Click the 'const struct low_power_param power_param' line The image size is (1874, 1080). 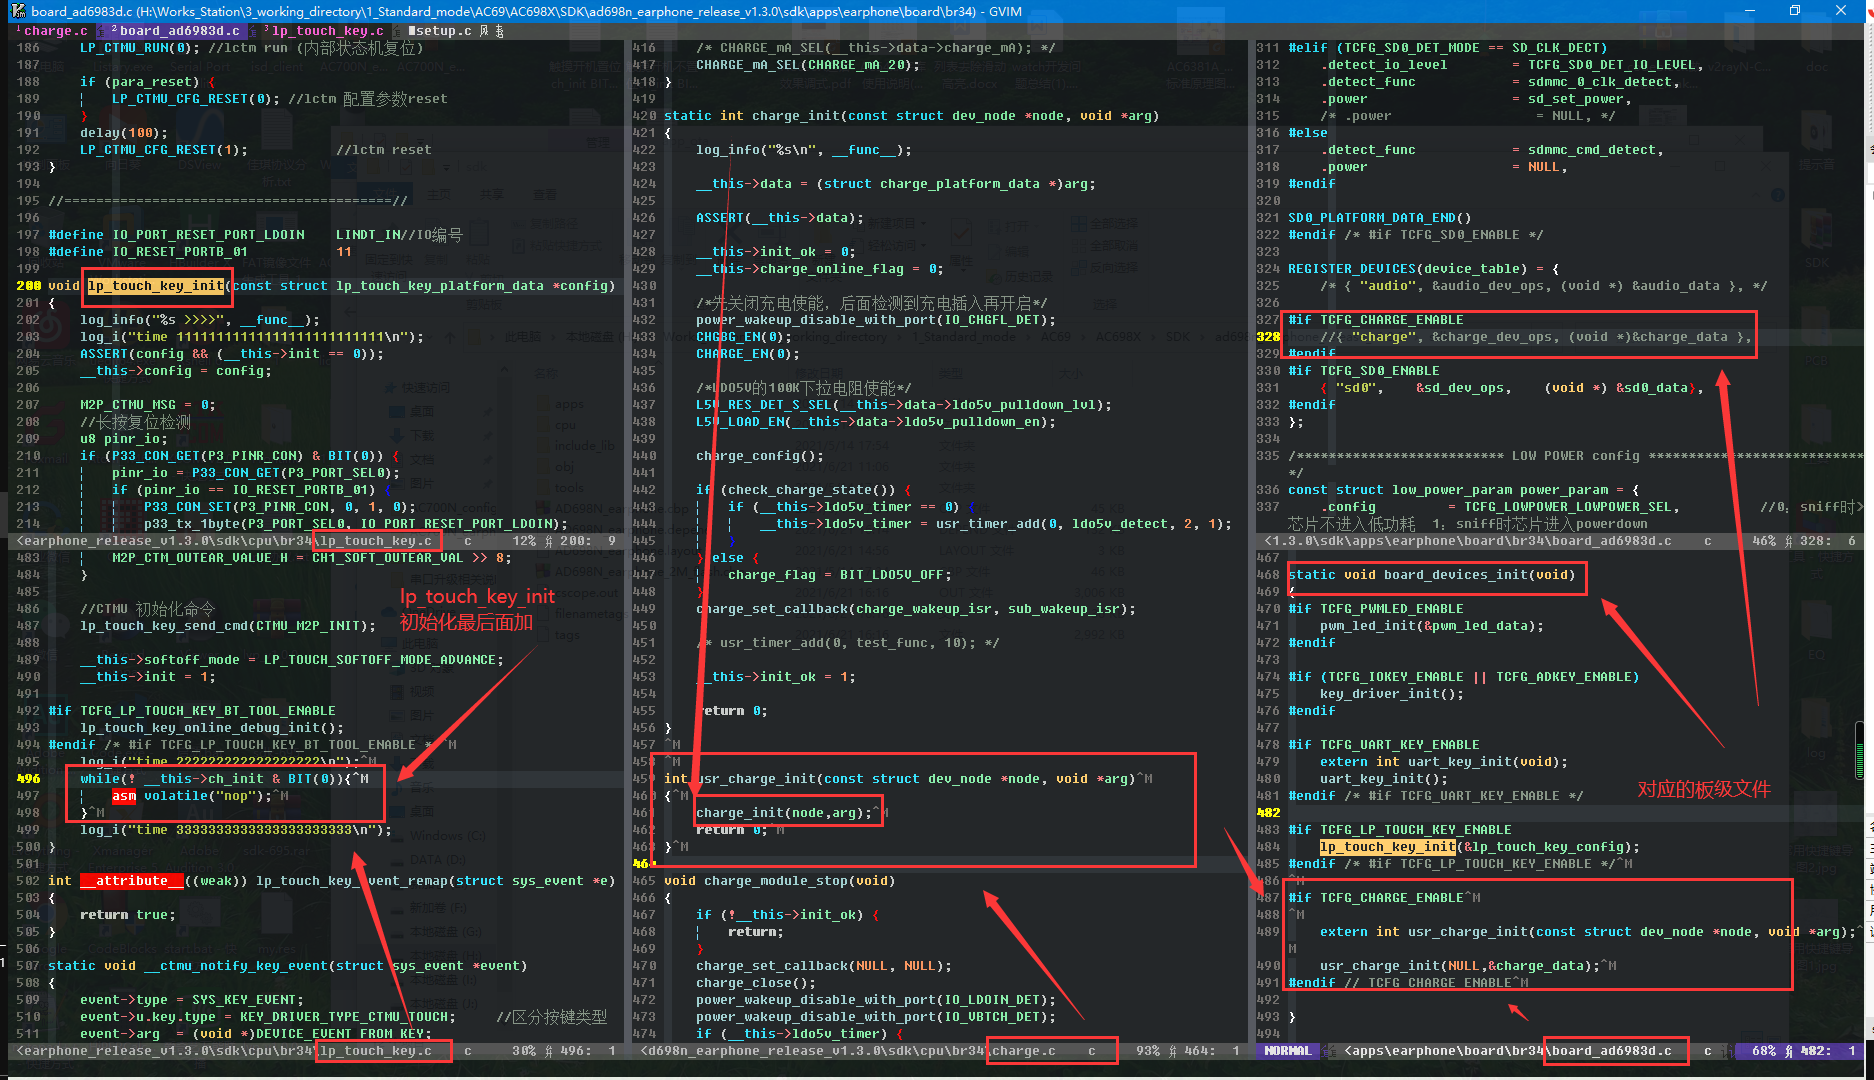pos(1463,490)
